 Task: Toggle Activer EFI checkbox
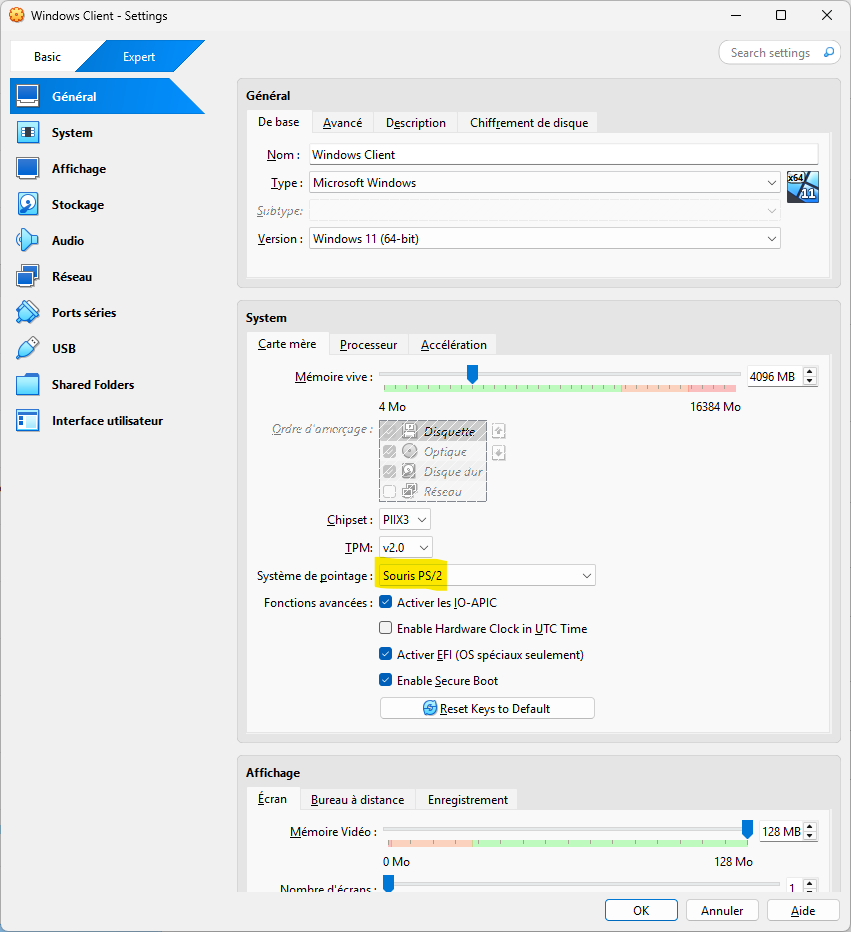click(x=386, y=654)
